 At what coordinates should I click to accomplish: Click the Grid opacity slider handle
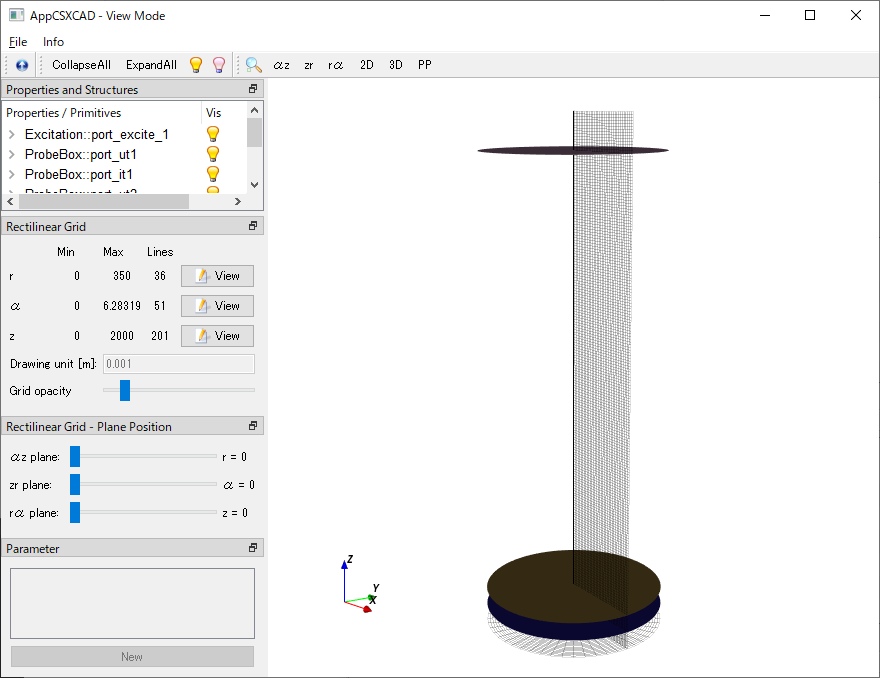[x=125, y=391]
